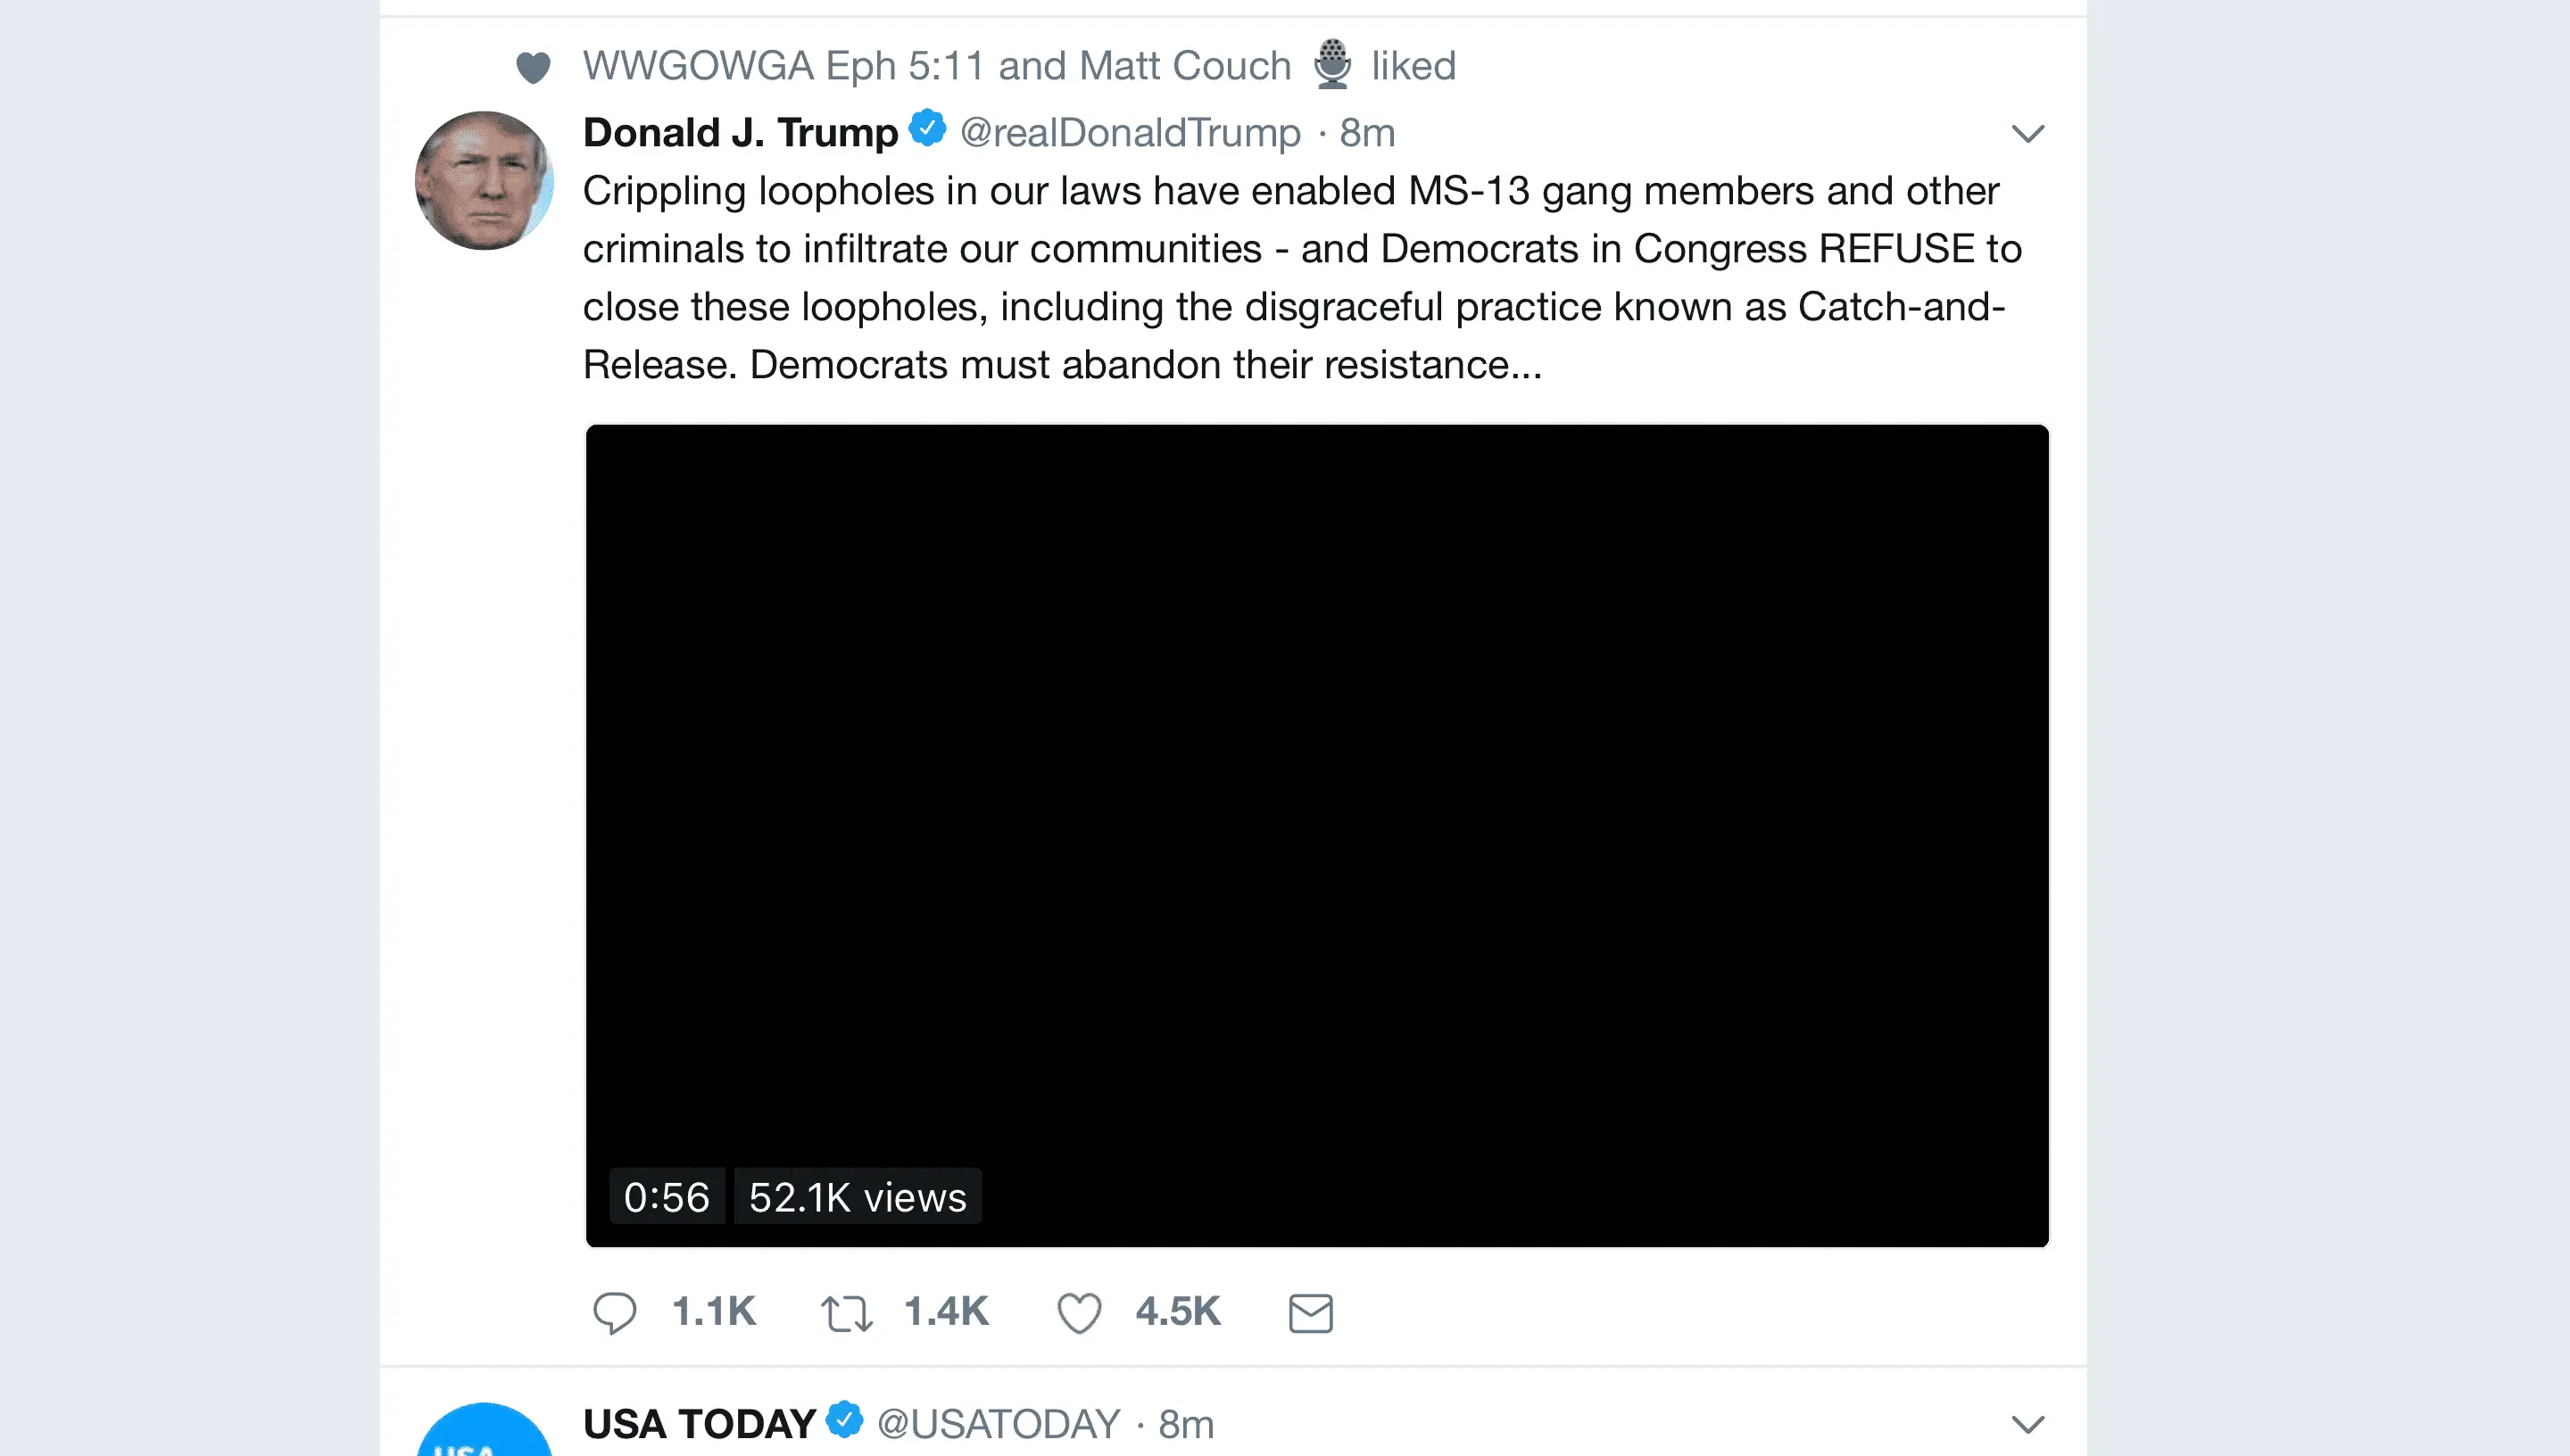Expand the Trump tweet options chevron
This screenshot has width=2570, height=1456.
pos(2027,133)
